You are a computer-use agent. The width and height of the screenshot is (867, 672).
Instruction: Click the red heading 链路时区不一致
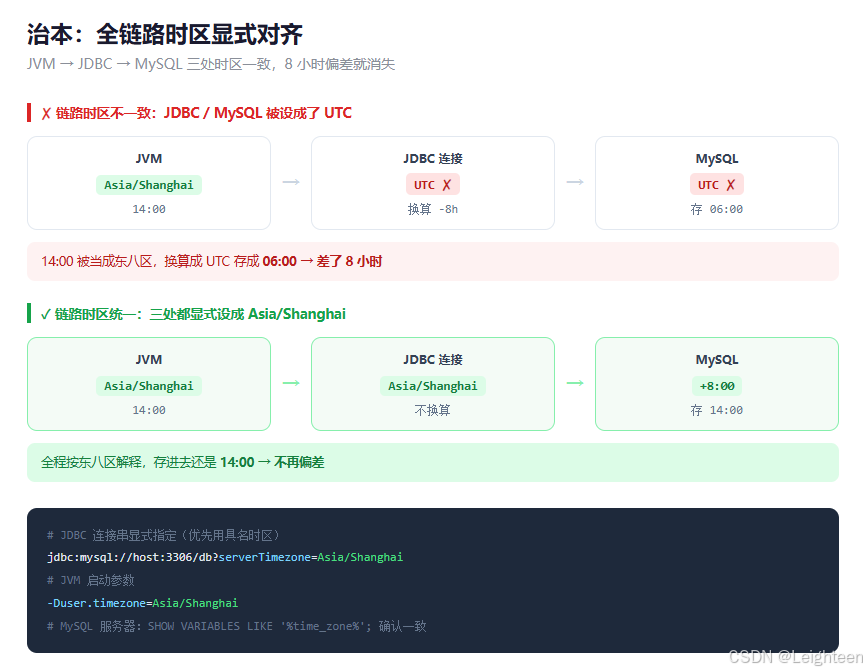(x=196, y=113)
